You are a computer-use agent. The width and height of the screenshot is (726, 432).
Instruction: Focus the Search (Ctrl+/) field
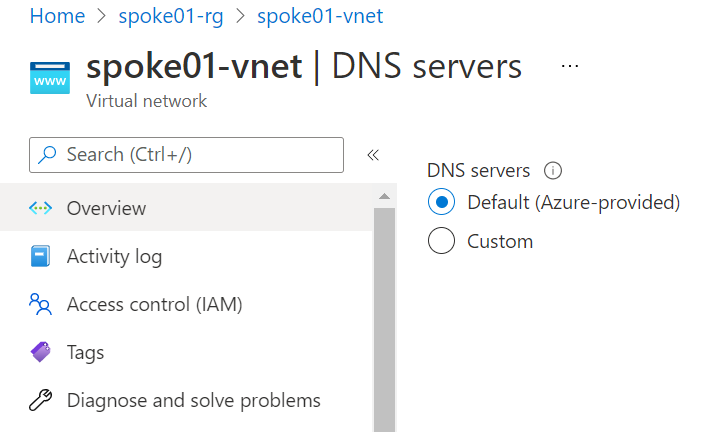(186, 155)
